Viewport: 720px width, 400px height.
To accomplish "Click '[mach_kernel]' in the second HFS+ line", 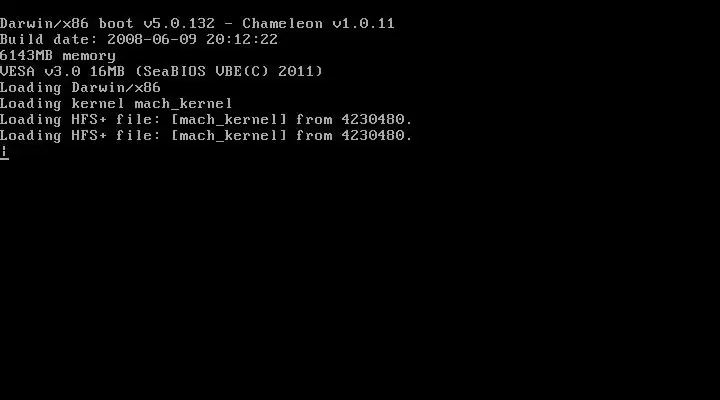I will click(x=229, y=136).
